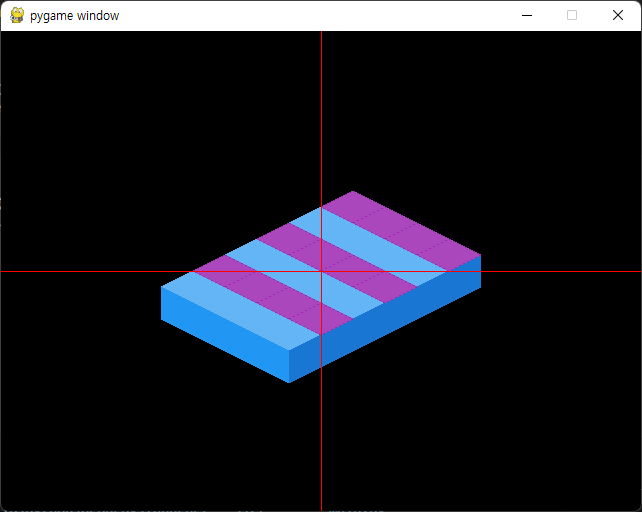Click the disabled maximize button
Viewport: 642px width, 512px height.
pos(572,16)
